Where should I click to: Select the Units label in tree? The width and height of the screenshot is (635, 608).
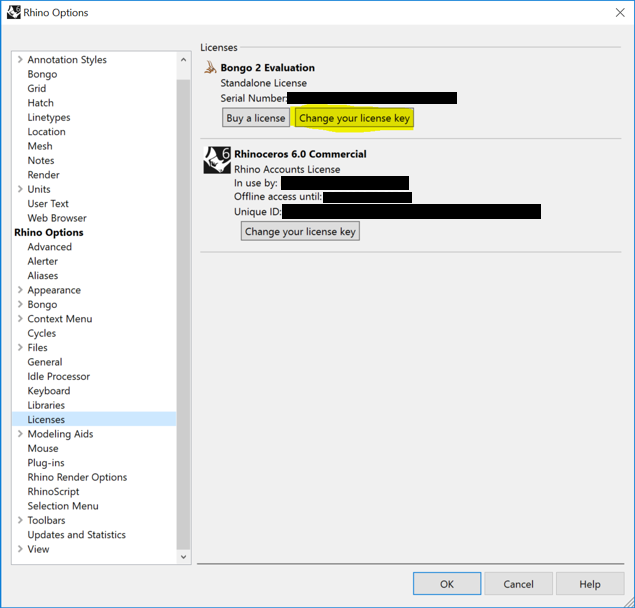[39, 189]
